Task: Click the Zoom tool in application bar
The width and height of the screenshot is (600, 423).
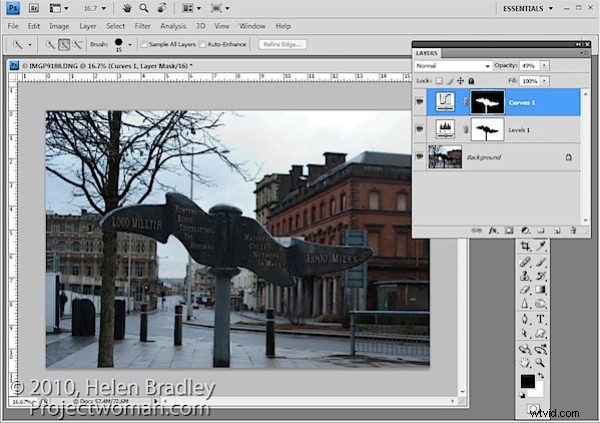Action: (x=144, y=8)
